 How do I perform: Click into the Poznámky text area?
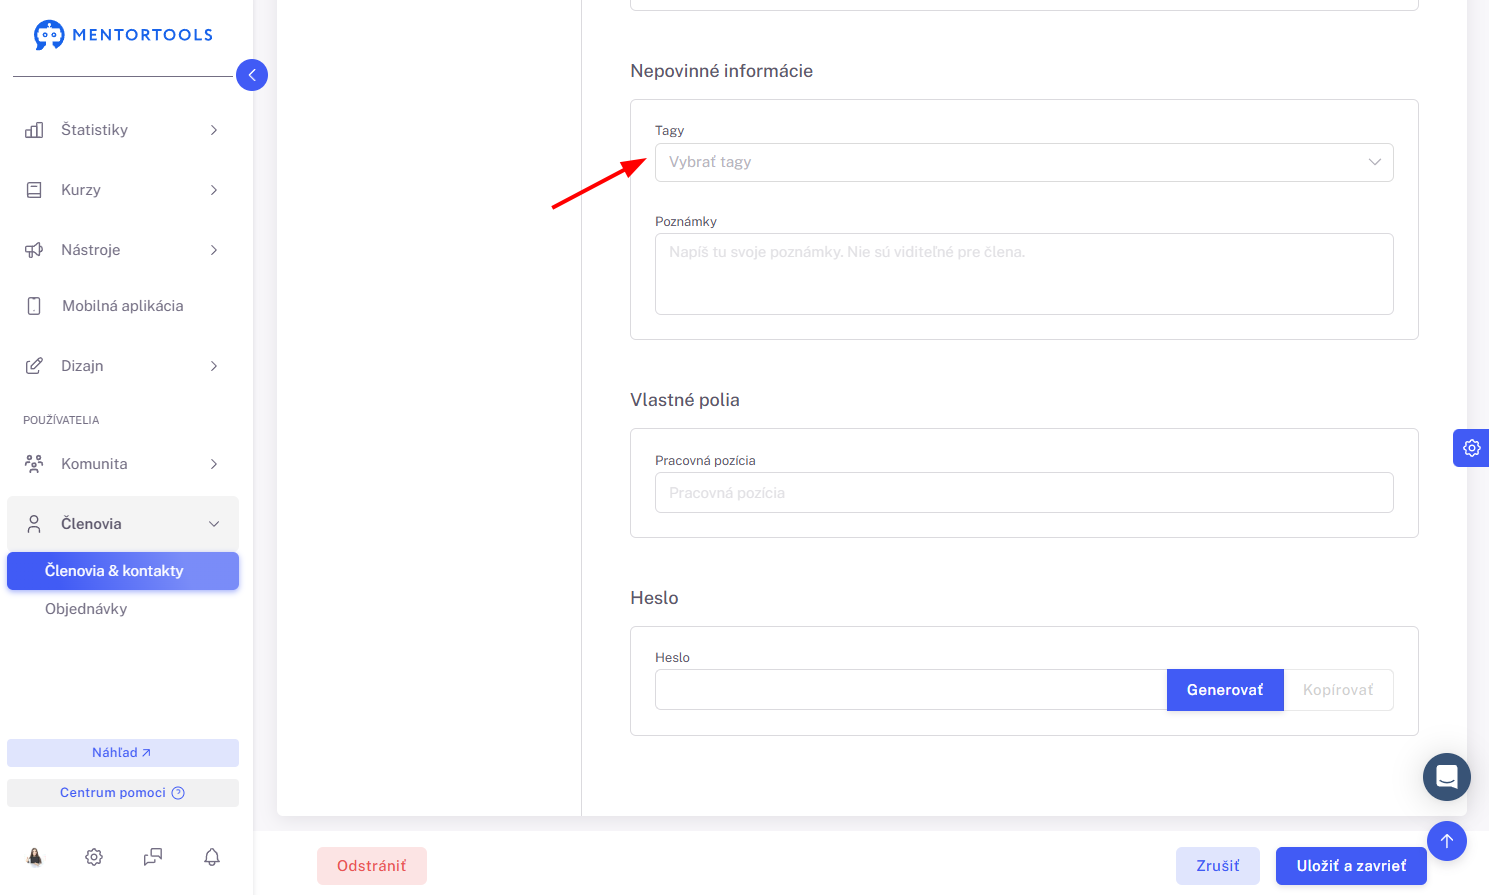click(1024, 274)
